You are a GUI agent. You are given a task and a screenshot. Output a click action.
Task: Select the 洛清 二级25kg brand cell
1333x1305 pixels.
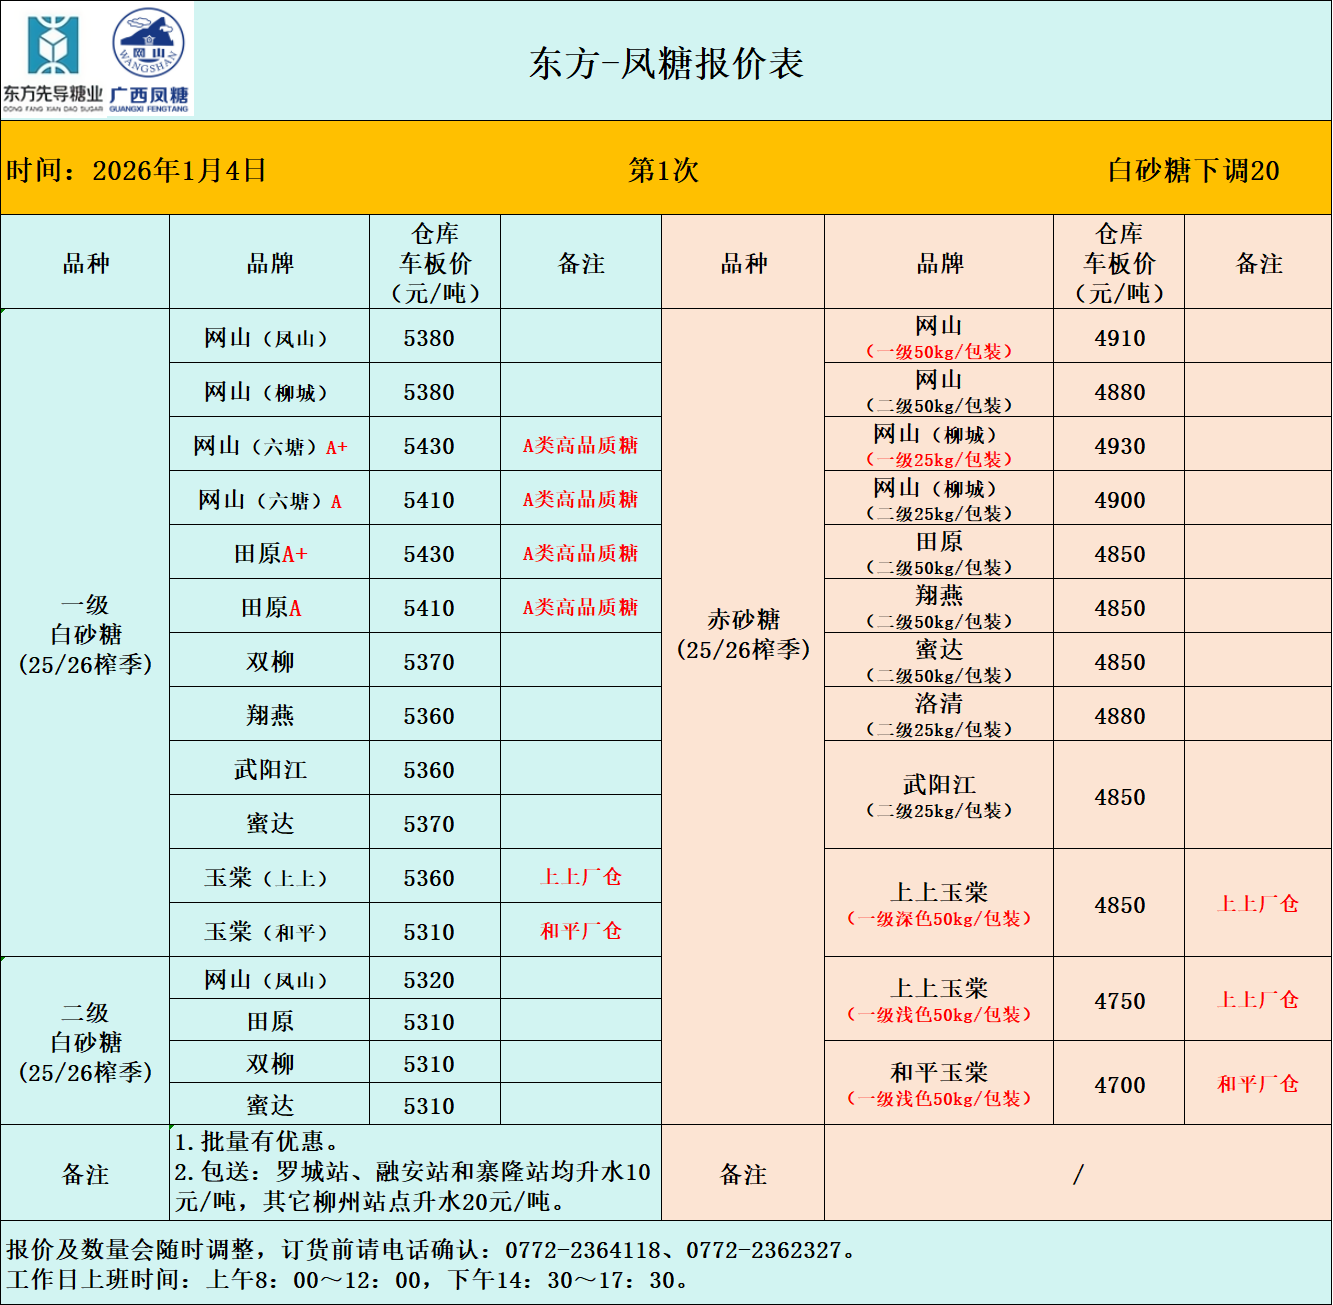(939, 715)
